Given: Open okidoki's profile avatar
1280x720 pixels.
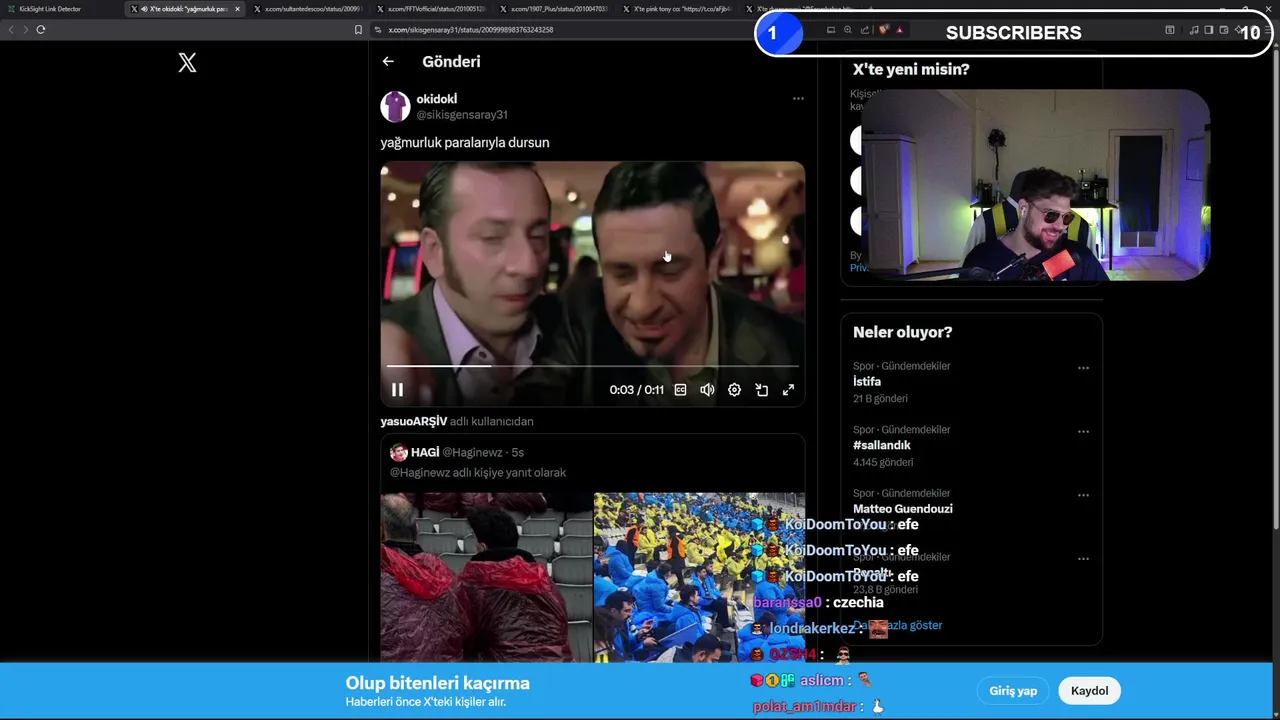Looking at the screenshot, I should (395, 106).
